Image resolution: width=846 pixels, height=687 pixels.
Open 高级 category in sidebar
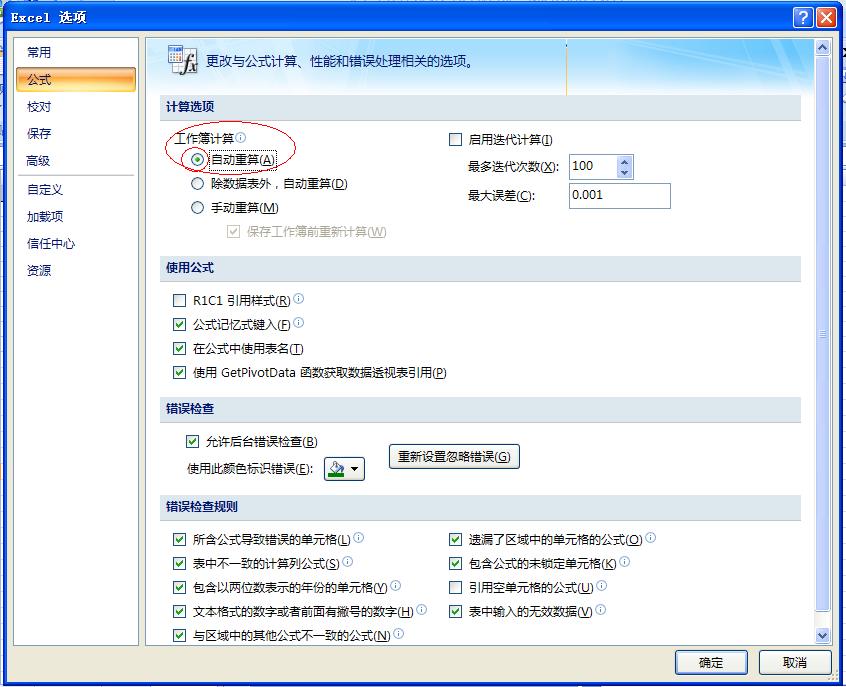click(76, 160)
